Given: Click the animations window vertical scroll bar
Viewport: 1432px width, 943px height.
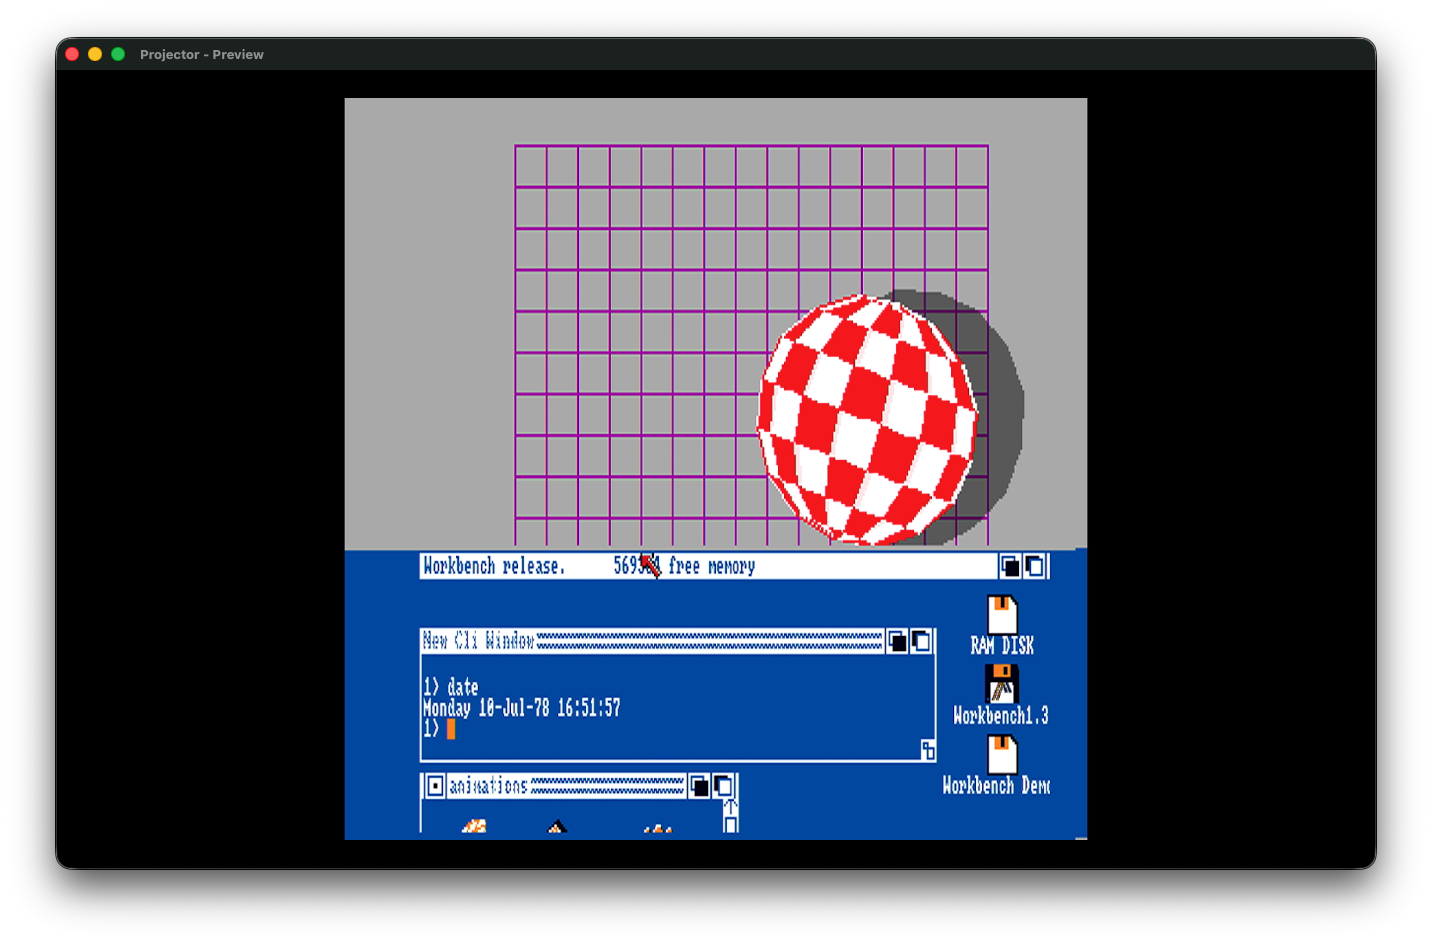Looking at the screenshot, I should (x=731, y=824).
